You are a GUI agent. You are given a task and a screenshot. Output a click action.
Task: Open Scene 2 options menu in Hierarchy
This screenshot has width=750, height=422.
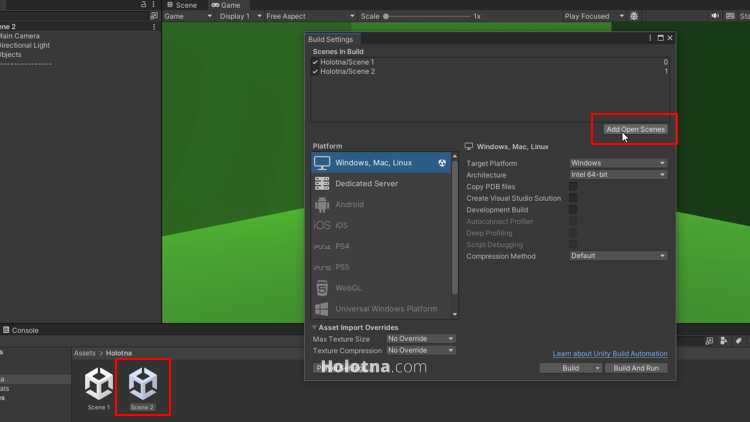click(154, 27)
